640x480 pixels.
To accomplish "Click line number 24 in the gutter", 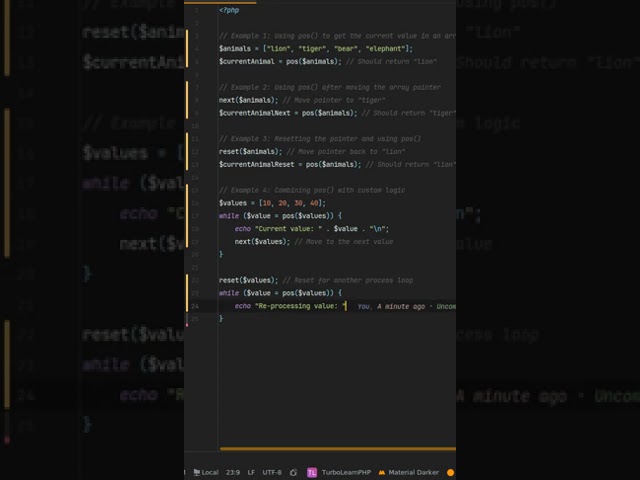I will (195, 306).
